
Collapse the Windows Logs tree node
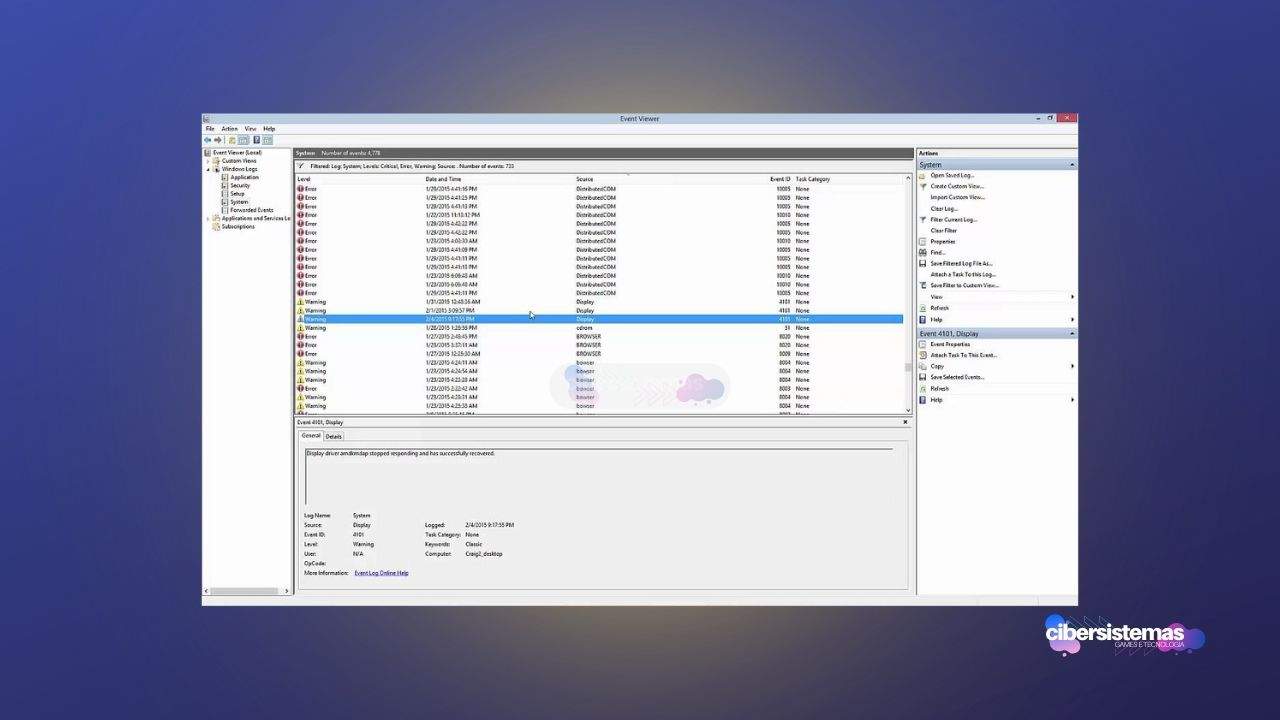pyautogui.click(x=208, y=169)
